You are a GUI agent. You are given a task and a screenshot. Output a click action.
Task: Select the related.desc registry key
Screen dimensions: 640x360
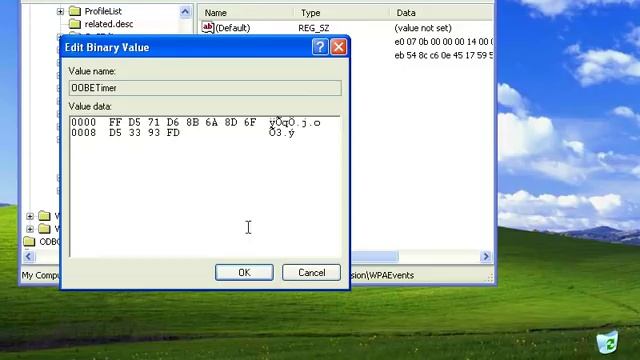tap(109, 24)
